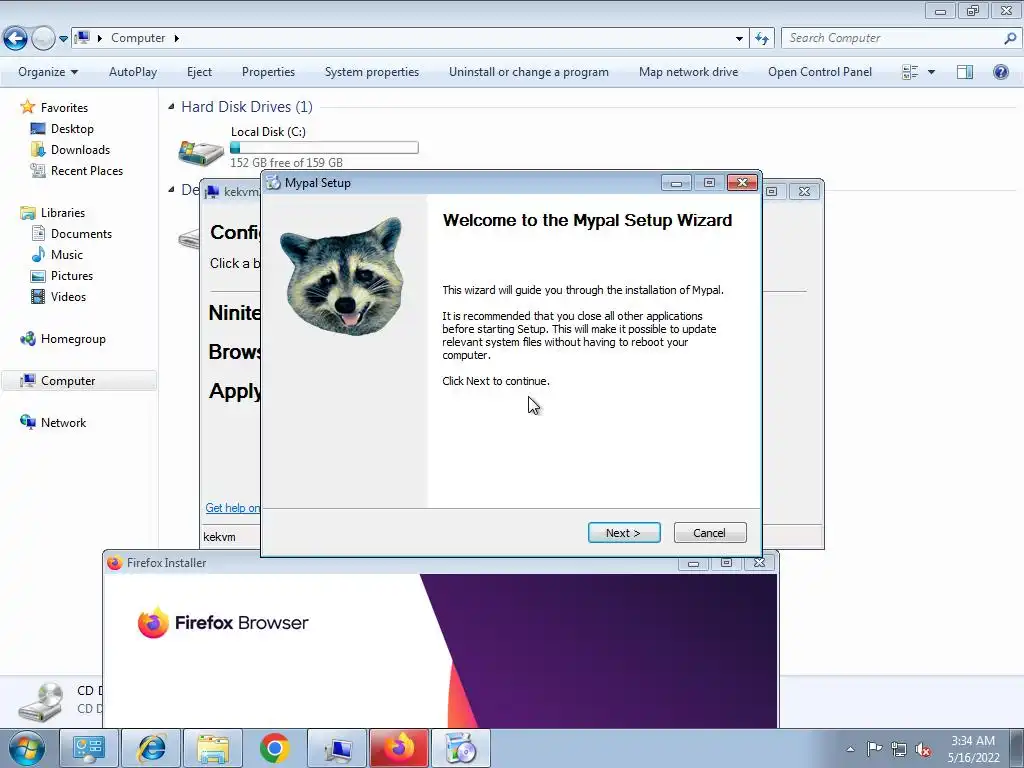Switch to the Firefox Installer taskbar button

tap(399, 748)
